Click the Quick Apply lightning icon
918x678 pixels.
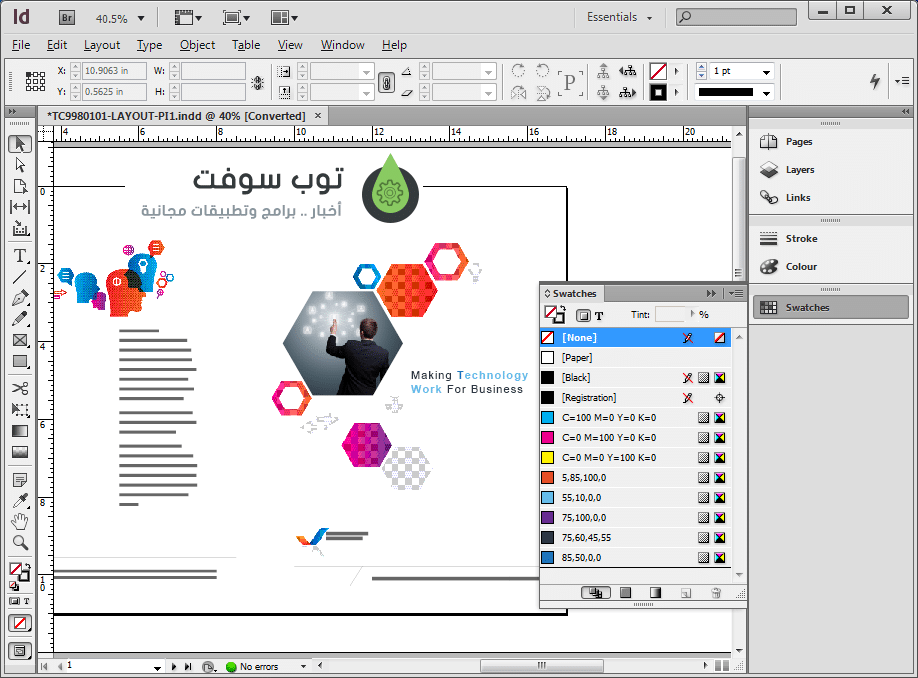(x=875, y=81)
